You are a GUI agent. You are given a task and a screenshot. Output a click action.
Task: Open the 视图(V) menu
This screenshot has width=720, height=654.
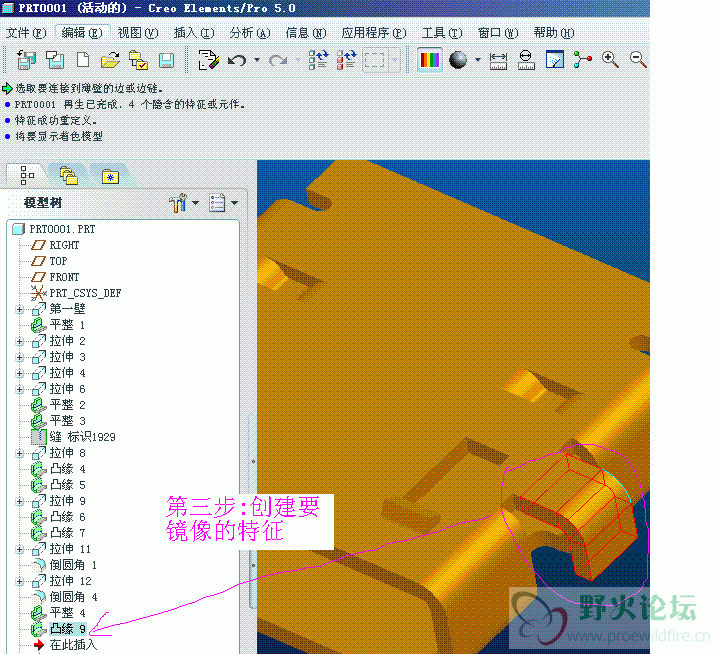pyautogui.click(x=138, y=33)
